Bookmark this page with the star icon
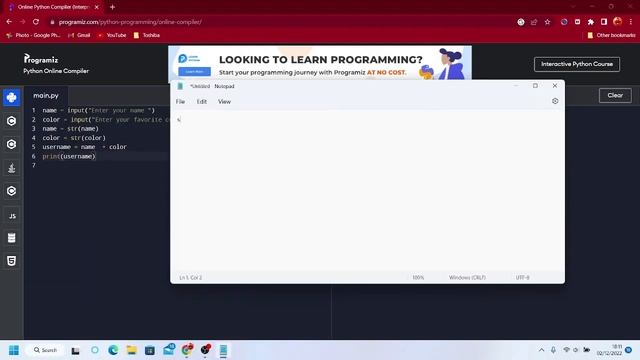 click(x=547, y=22)
